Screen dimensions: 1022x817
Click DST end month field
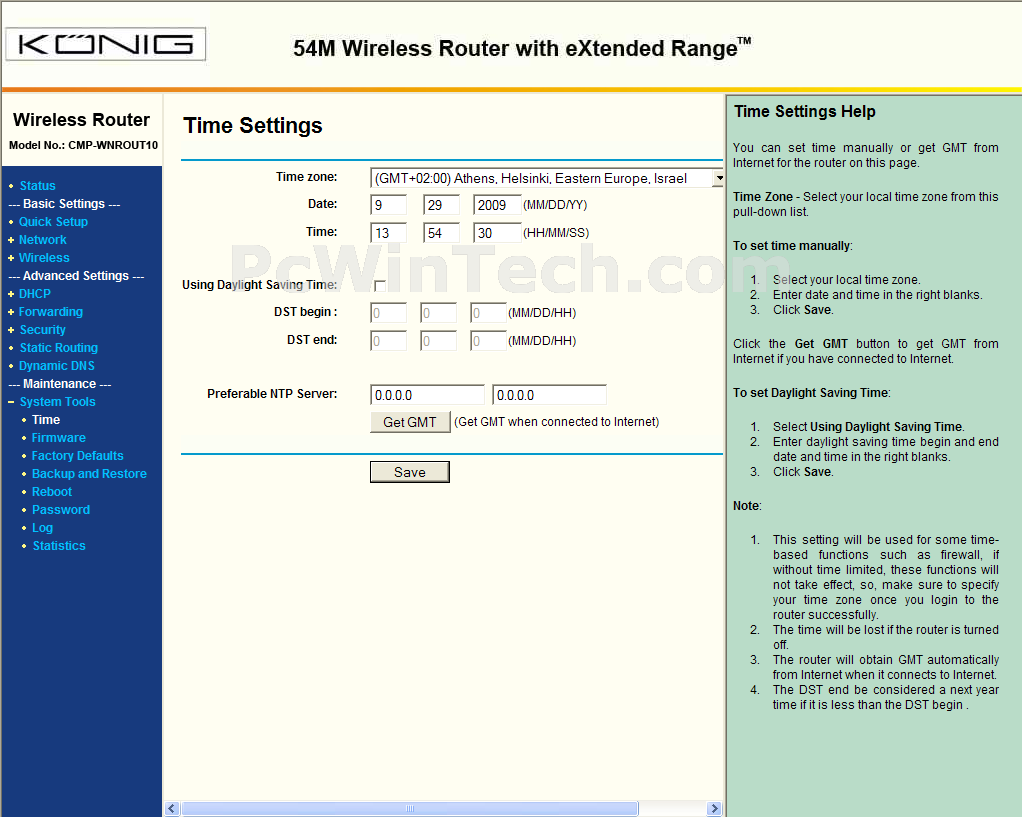pyautogui.click(x=388, y=340)
